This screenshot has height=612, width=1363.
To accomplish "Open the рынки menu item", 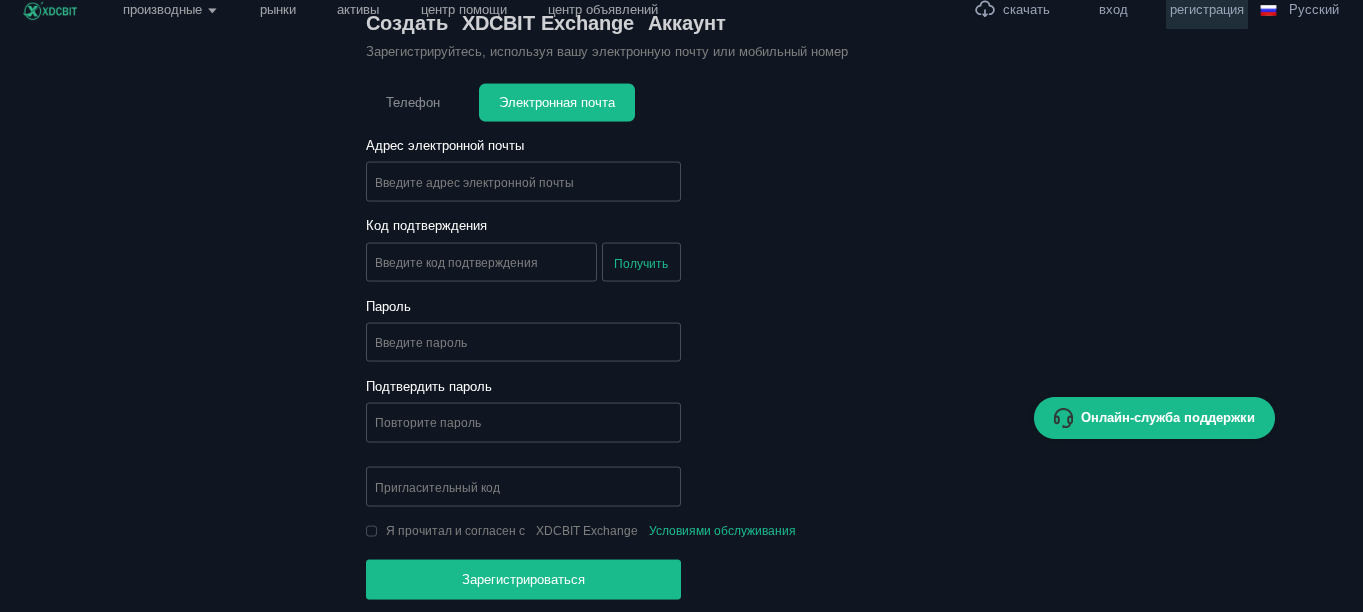I will coord(278,10).
